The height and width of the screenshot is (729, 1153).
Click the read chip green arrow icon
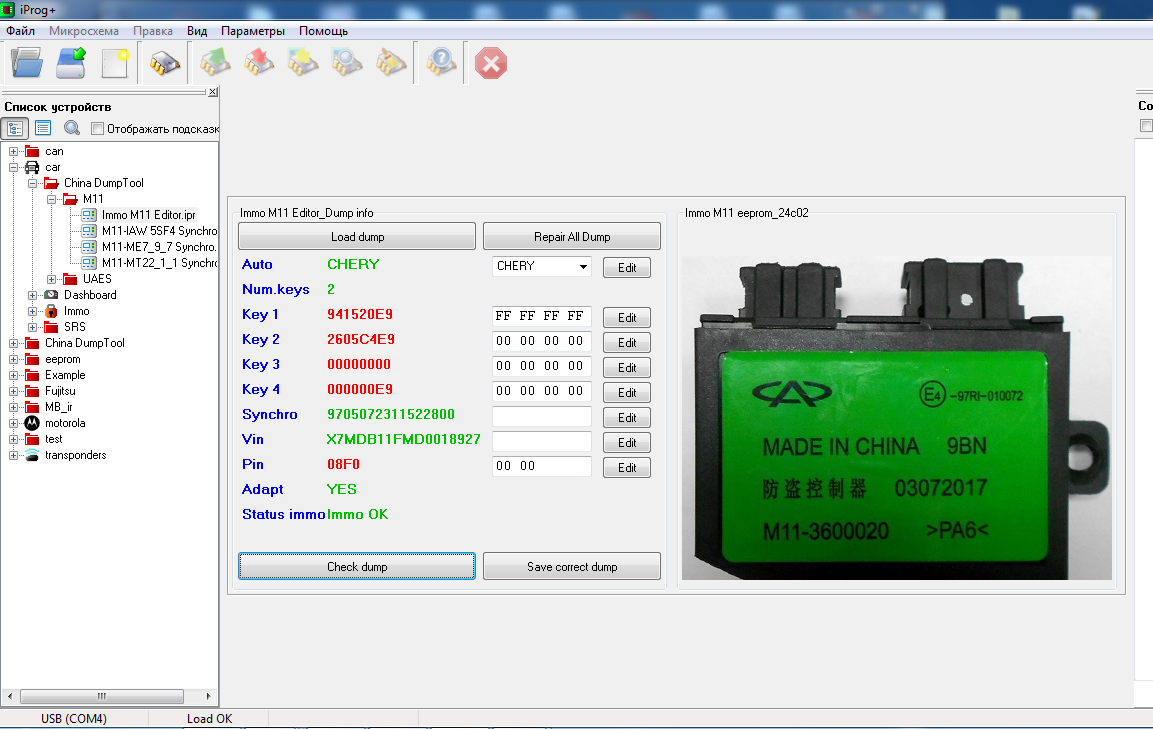tap(215, 63)
